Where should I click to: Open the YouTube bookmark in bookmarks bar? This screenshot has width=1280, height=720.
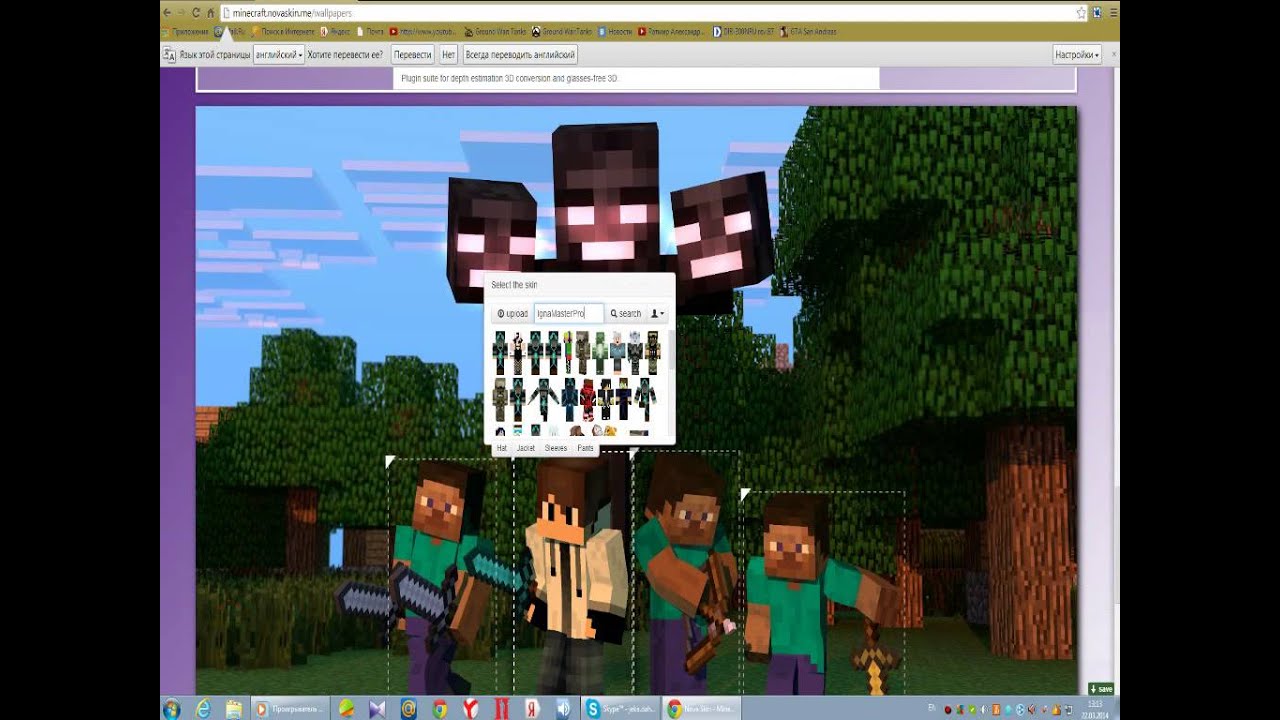[423, 32]
